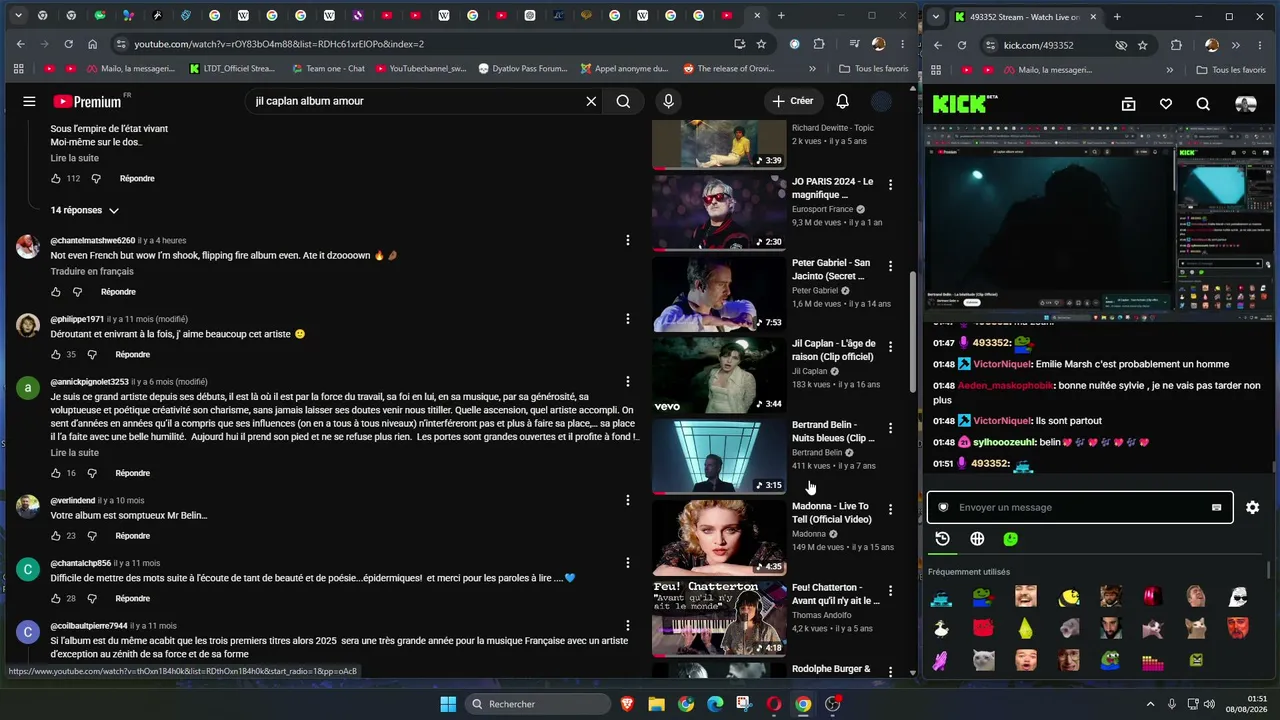
Task: Expand 'Lire la suite' under the top comment
Action: pyautogui.click(x=75, y=158)
